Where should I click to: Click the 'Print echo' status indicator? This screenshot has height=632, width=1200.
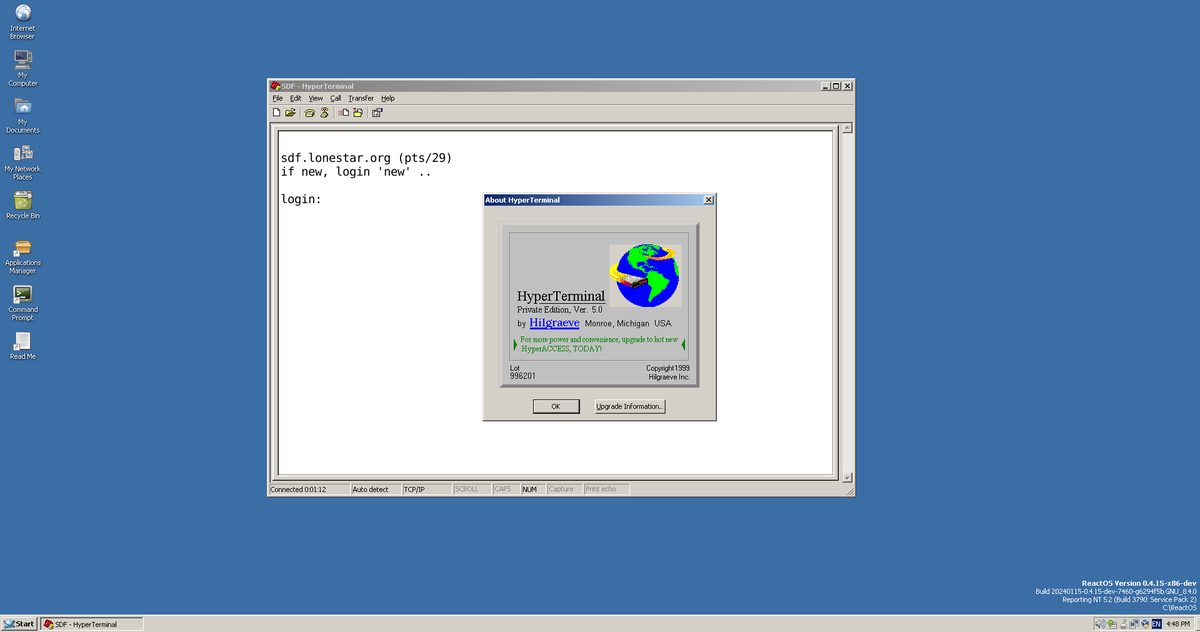click(x=606, y=489)
